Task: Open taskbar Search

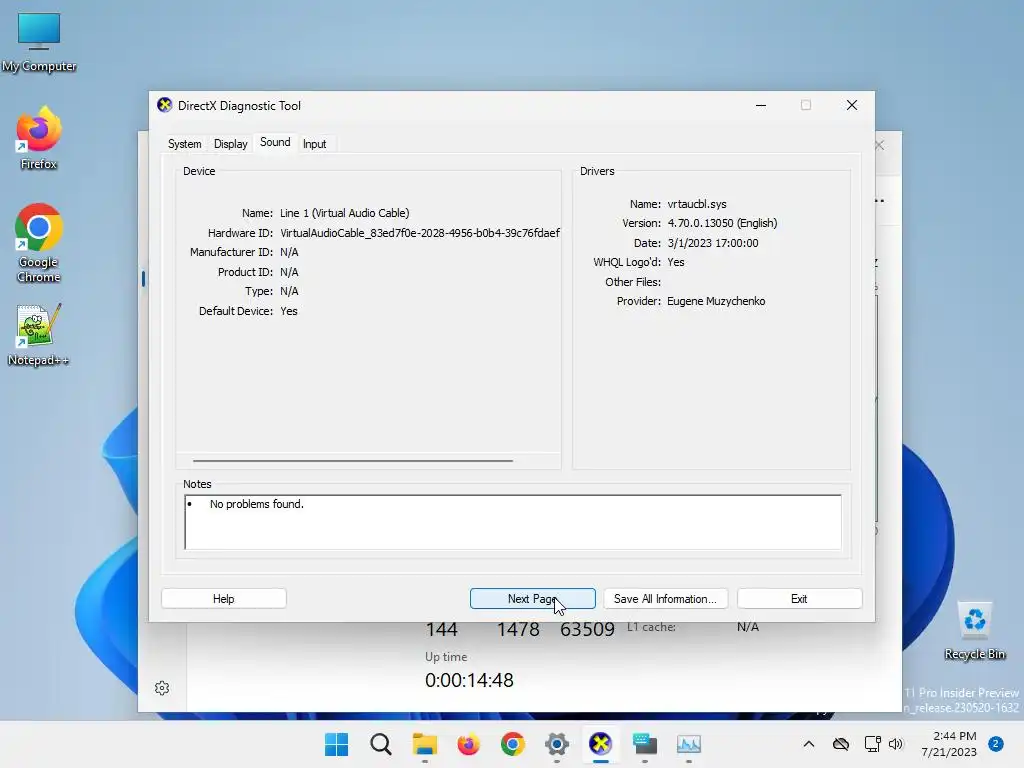Action: click(x=381, y=744)
